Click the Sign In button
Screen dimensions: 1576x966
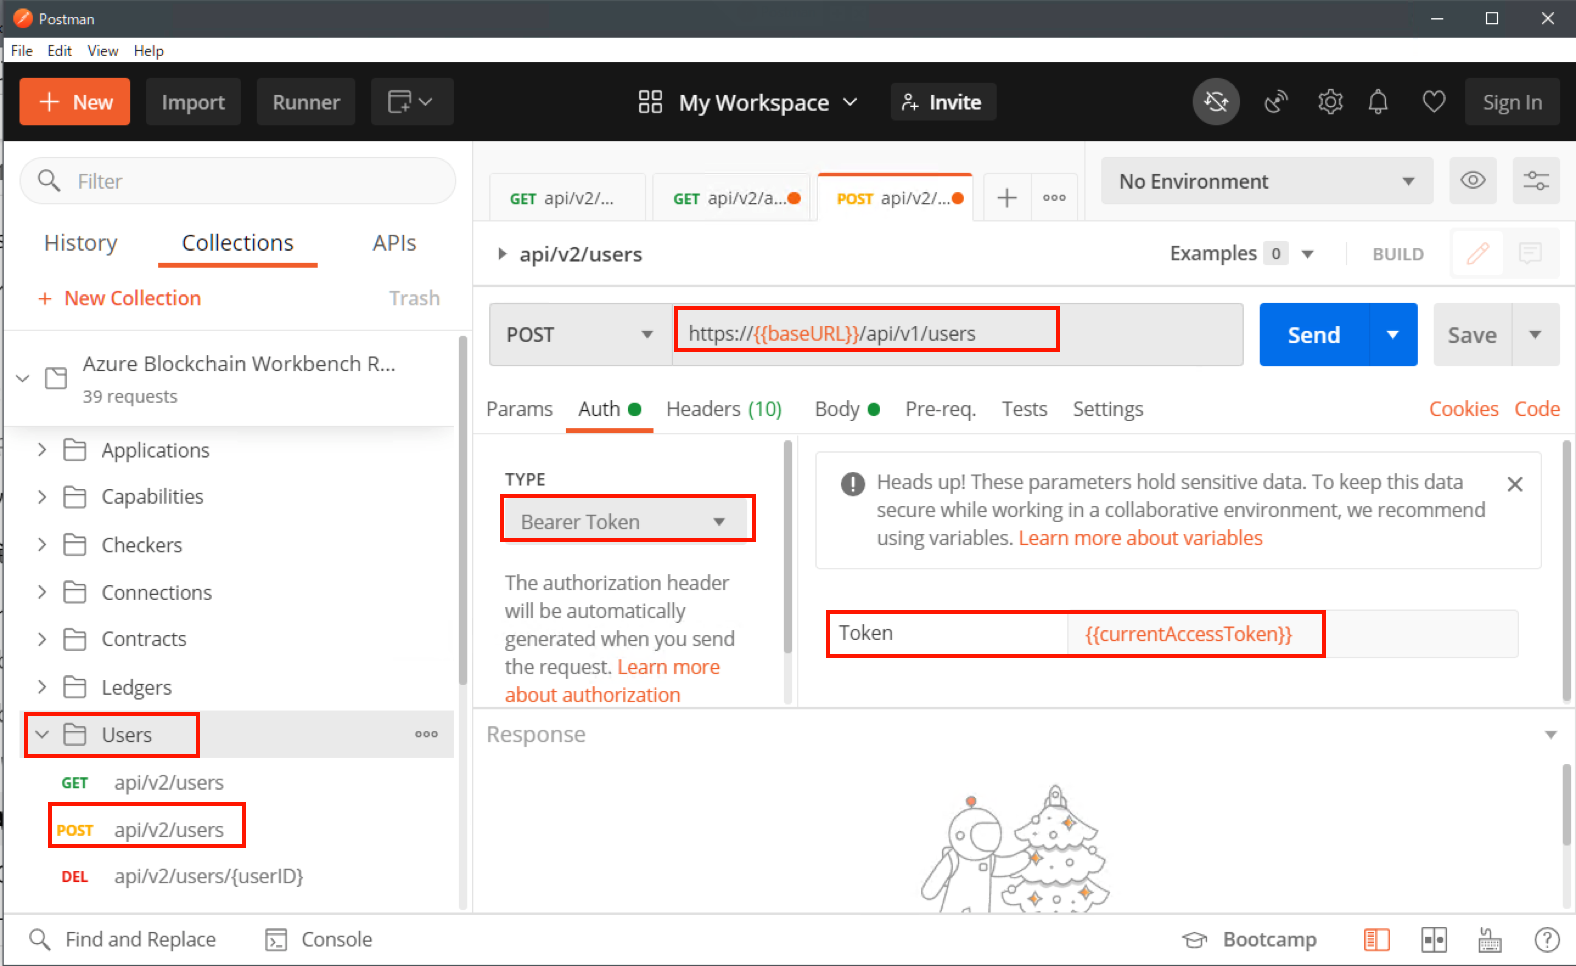click(1512, 102)
